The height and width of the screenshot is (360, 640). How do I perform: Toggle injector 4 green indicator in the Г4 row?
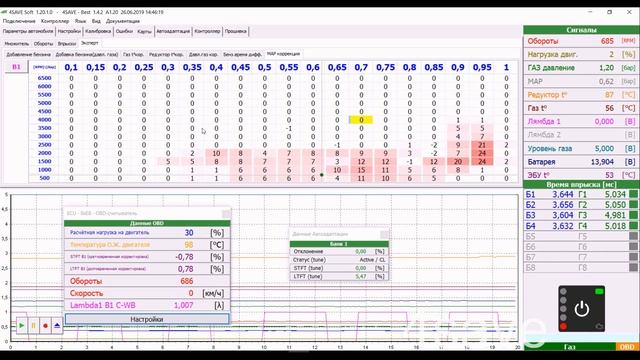634,226
